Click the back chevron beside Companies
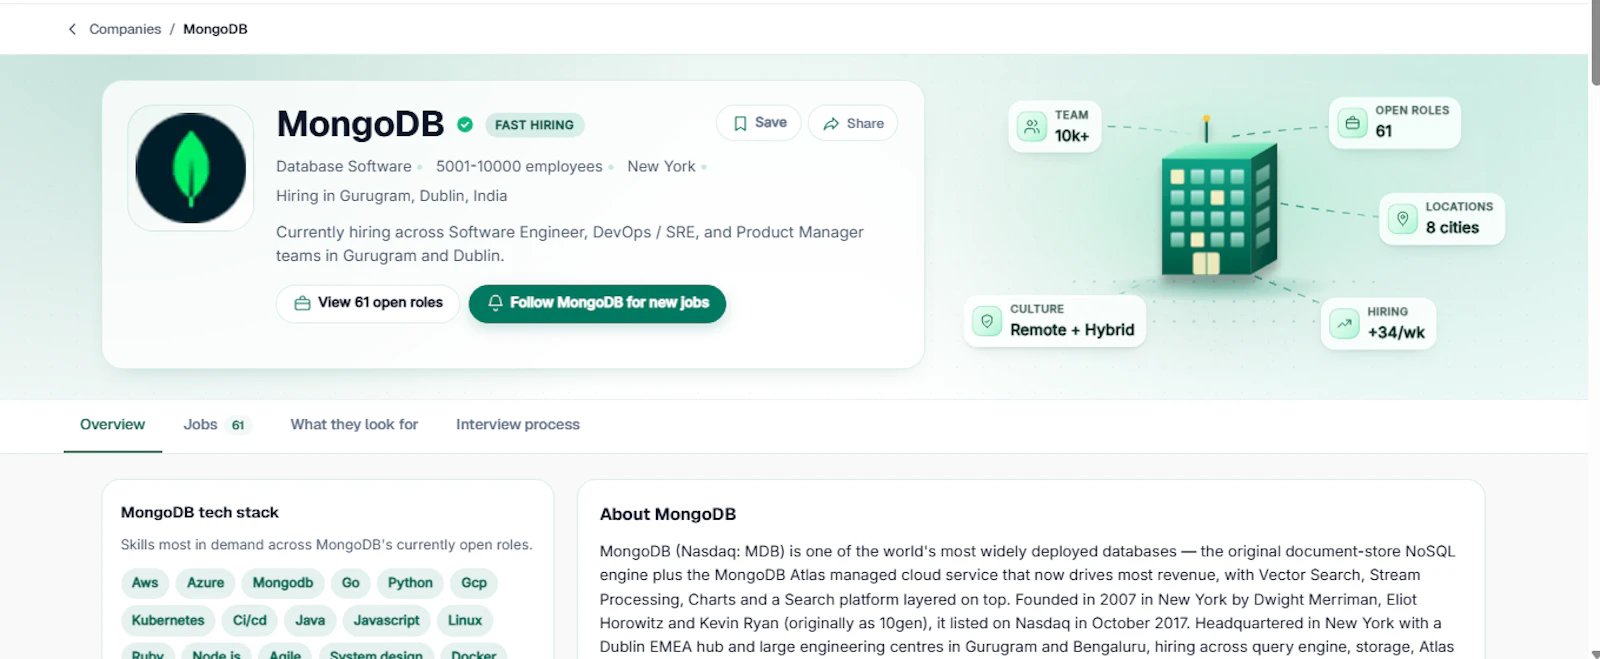1600x659 pixels. coord(72,29)
